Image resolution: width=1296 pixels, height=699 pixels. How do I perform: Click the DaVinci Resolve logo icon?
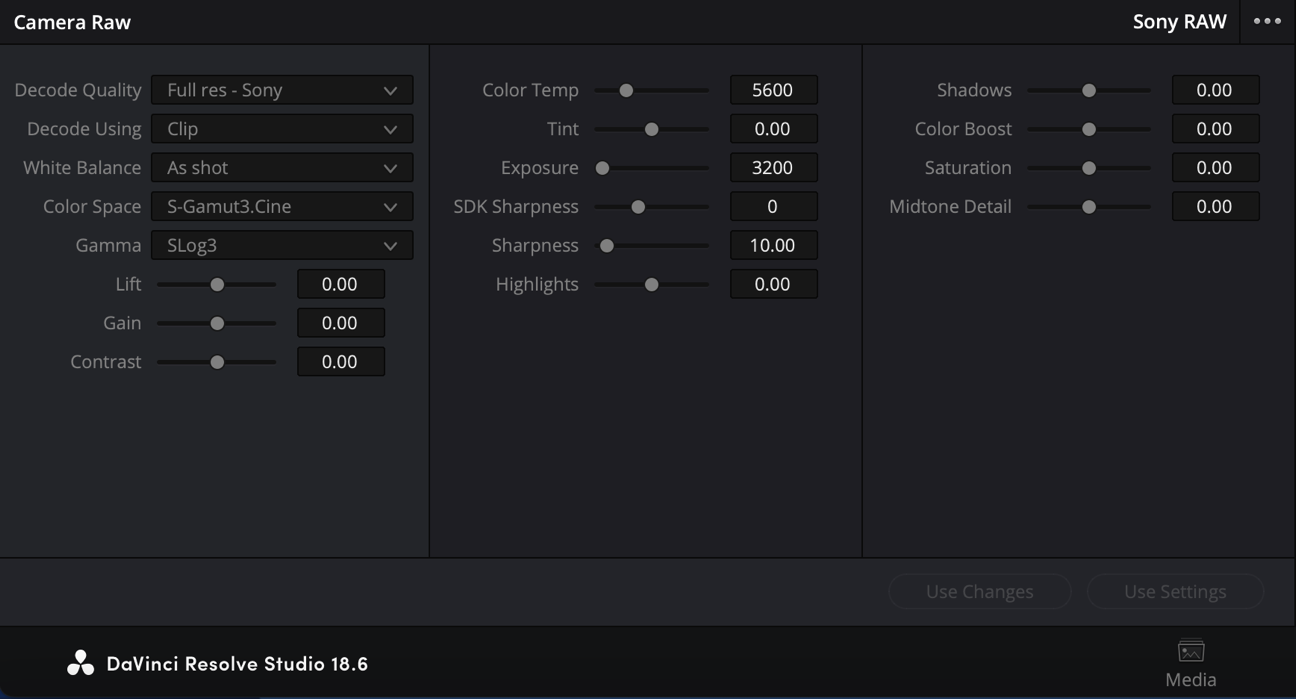pyautogui.click(x=81, y=663)
